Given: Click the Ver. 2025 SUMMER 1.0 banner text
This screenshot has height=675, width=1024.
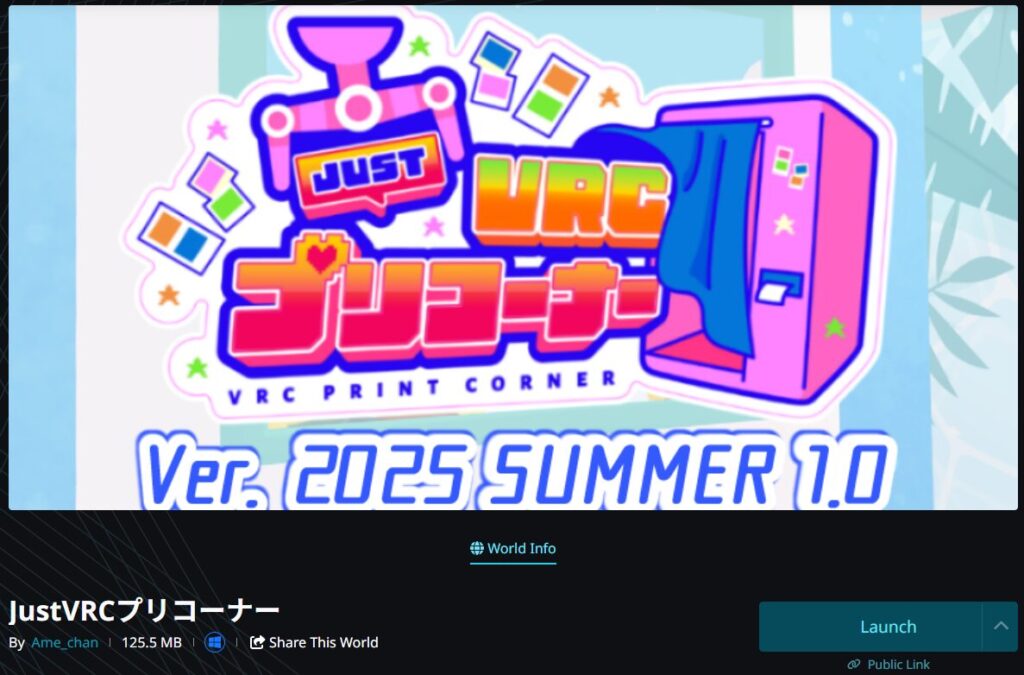Looking at the screenshot, I should click(516, 470).
